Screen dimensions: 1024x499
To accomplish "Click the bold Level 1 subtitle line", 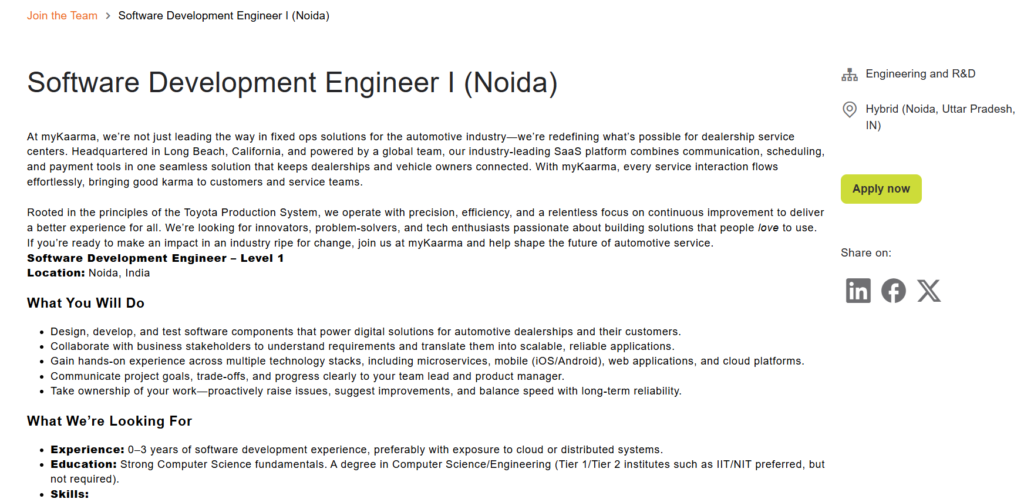I will tap(155, 258).
